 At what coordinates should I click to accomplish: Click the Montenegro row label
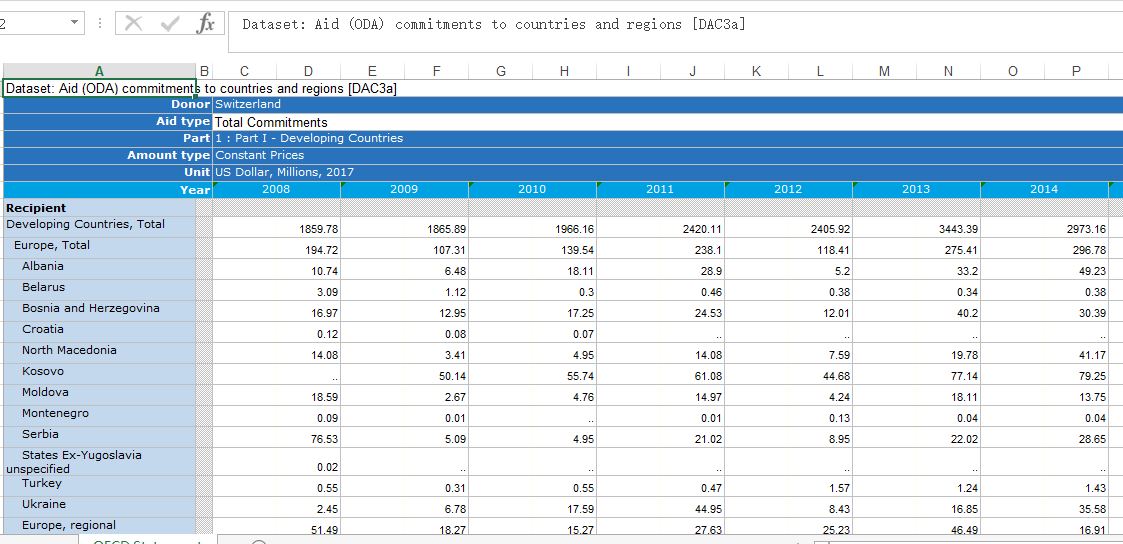(100, 415)
